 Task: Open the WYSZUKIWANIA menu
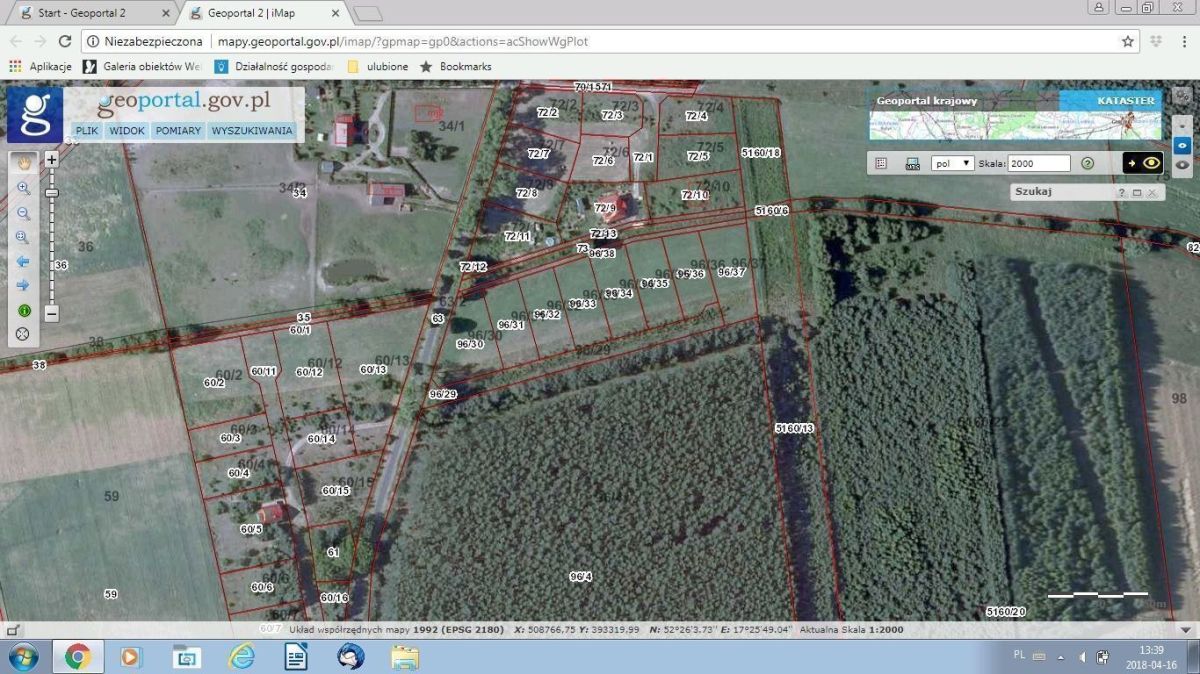[x=252, y=131]
